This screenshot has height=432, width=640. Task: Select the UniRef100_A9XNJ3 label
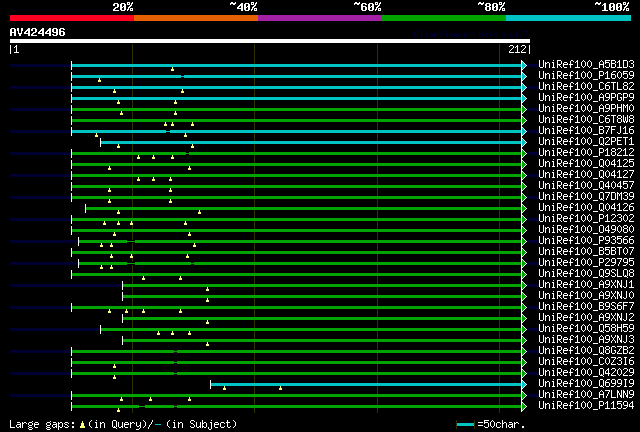click(x=586, y=340)
